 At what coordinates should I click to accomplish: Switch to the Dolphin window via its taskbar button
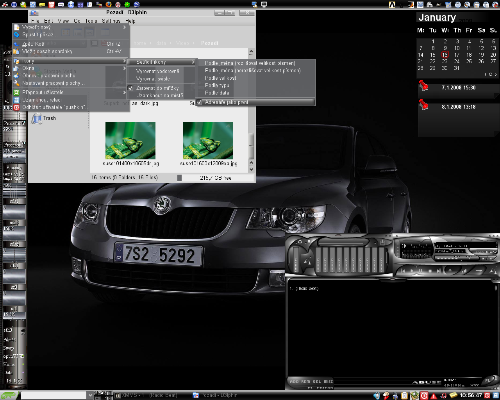click(215, 396)
